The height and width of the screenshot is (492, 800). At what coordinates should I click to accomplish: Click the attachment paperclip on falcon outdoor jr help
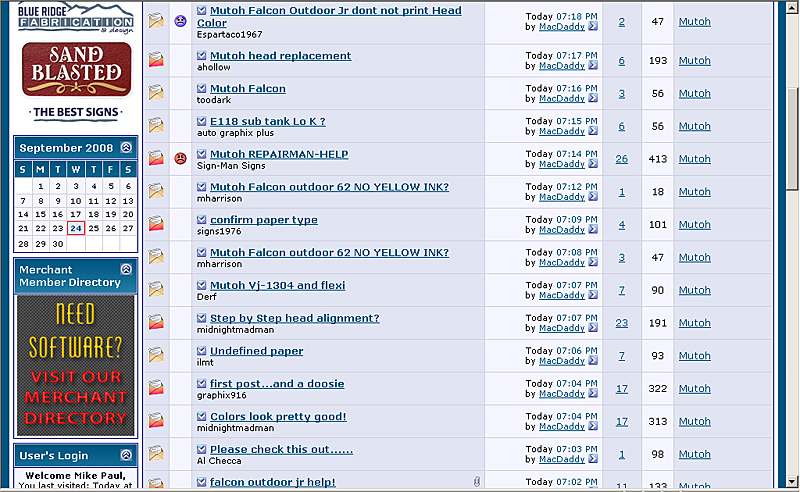point(477,481)
